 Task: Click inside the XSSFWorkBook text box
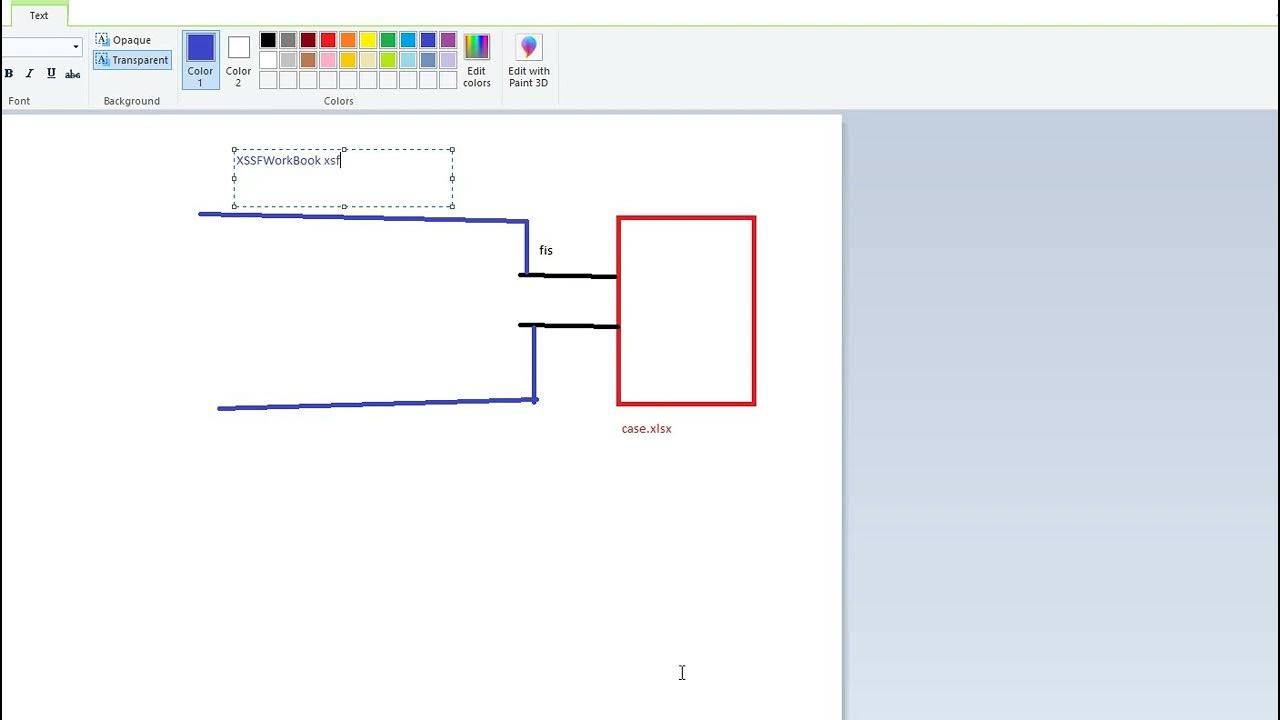(343, 178)
